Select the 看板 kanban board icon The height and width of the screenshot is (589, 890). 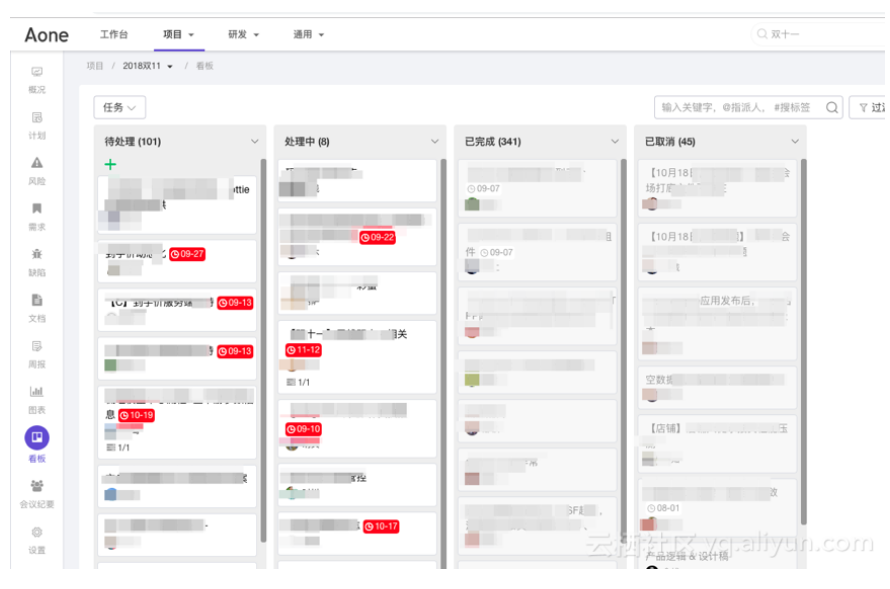pos(37,437)
